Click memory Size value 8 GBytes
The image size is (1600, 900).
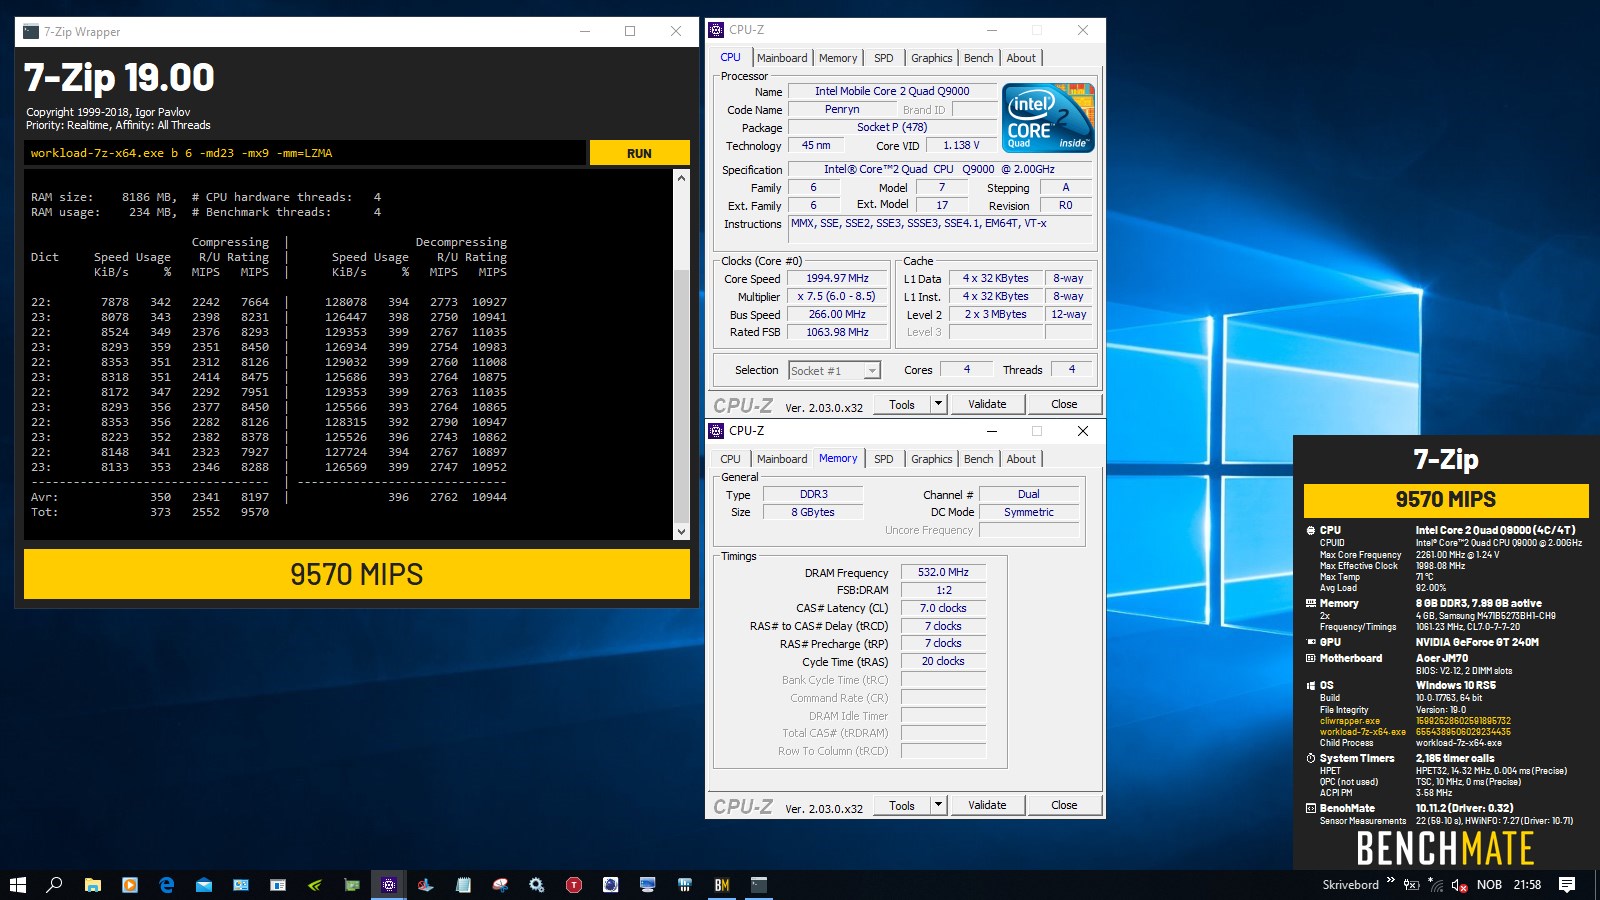pyautogui.click(x=813, y=512)
